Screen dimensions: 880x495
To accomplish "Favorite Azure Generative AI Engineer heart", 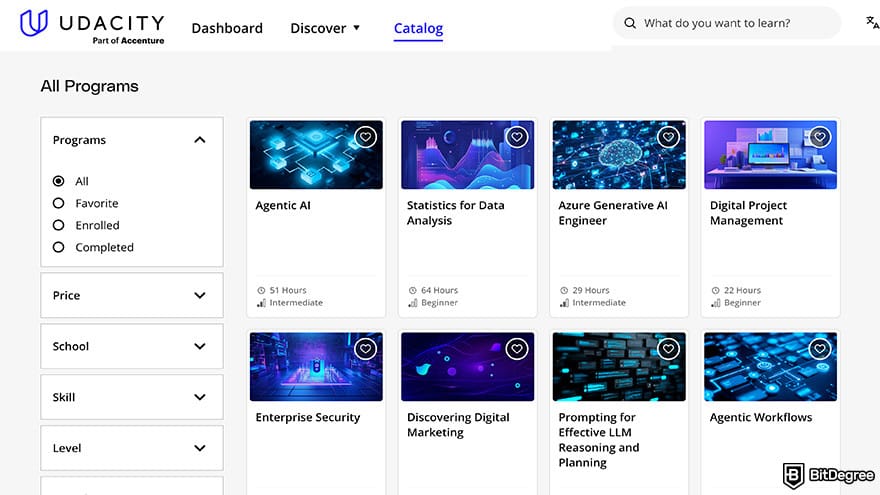I will [668, 137].
